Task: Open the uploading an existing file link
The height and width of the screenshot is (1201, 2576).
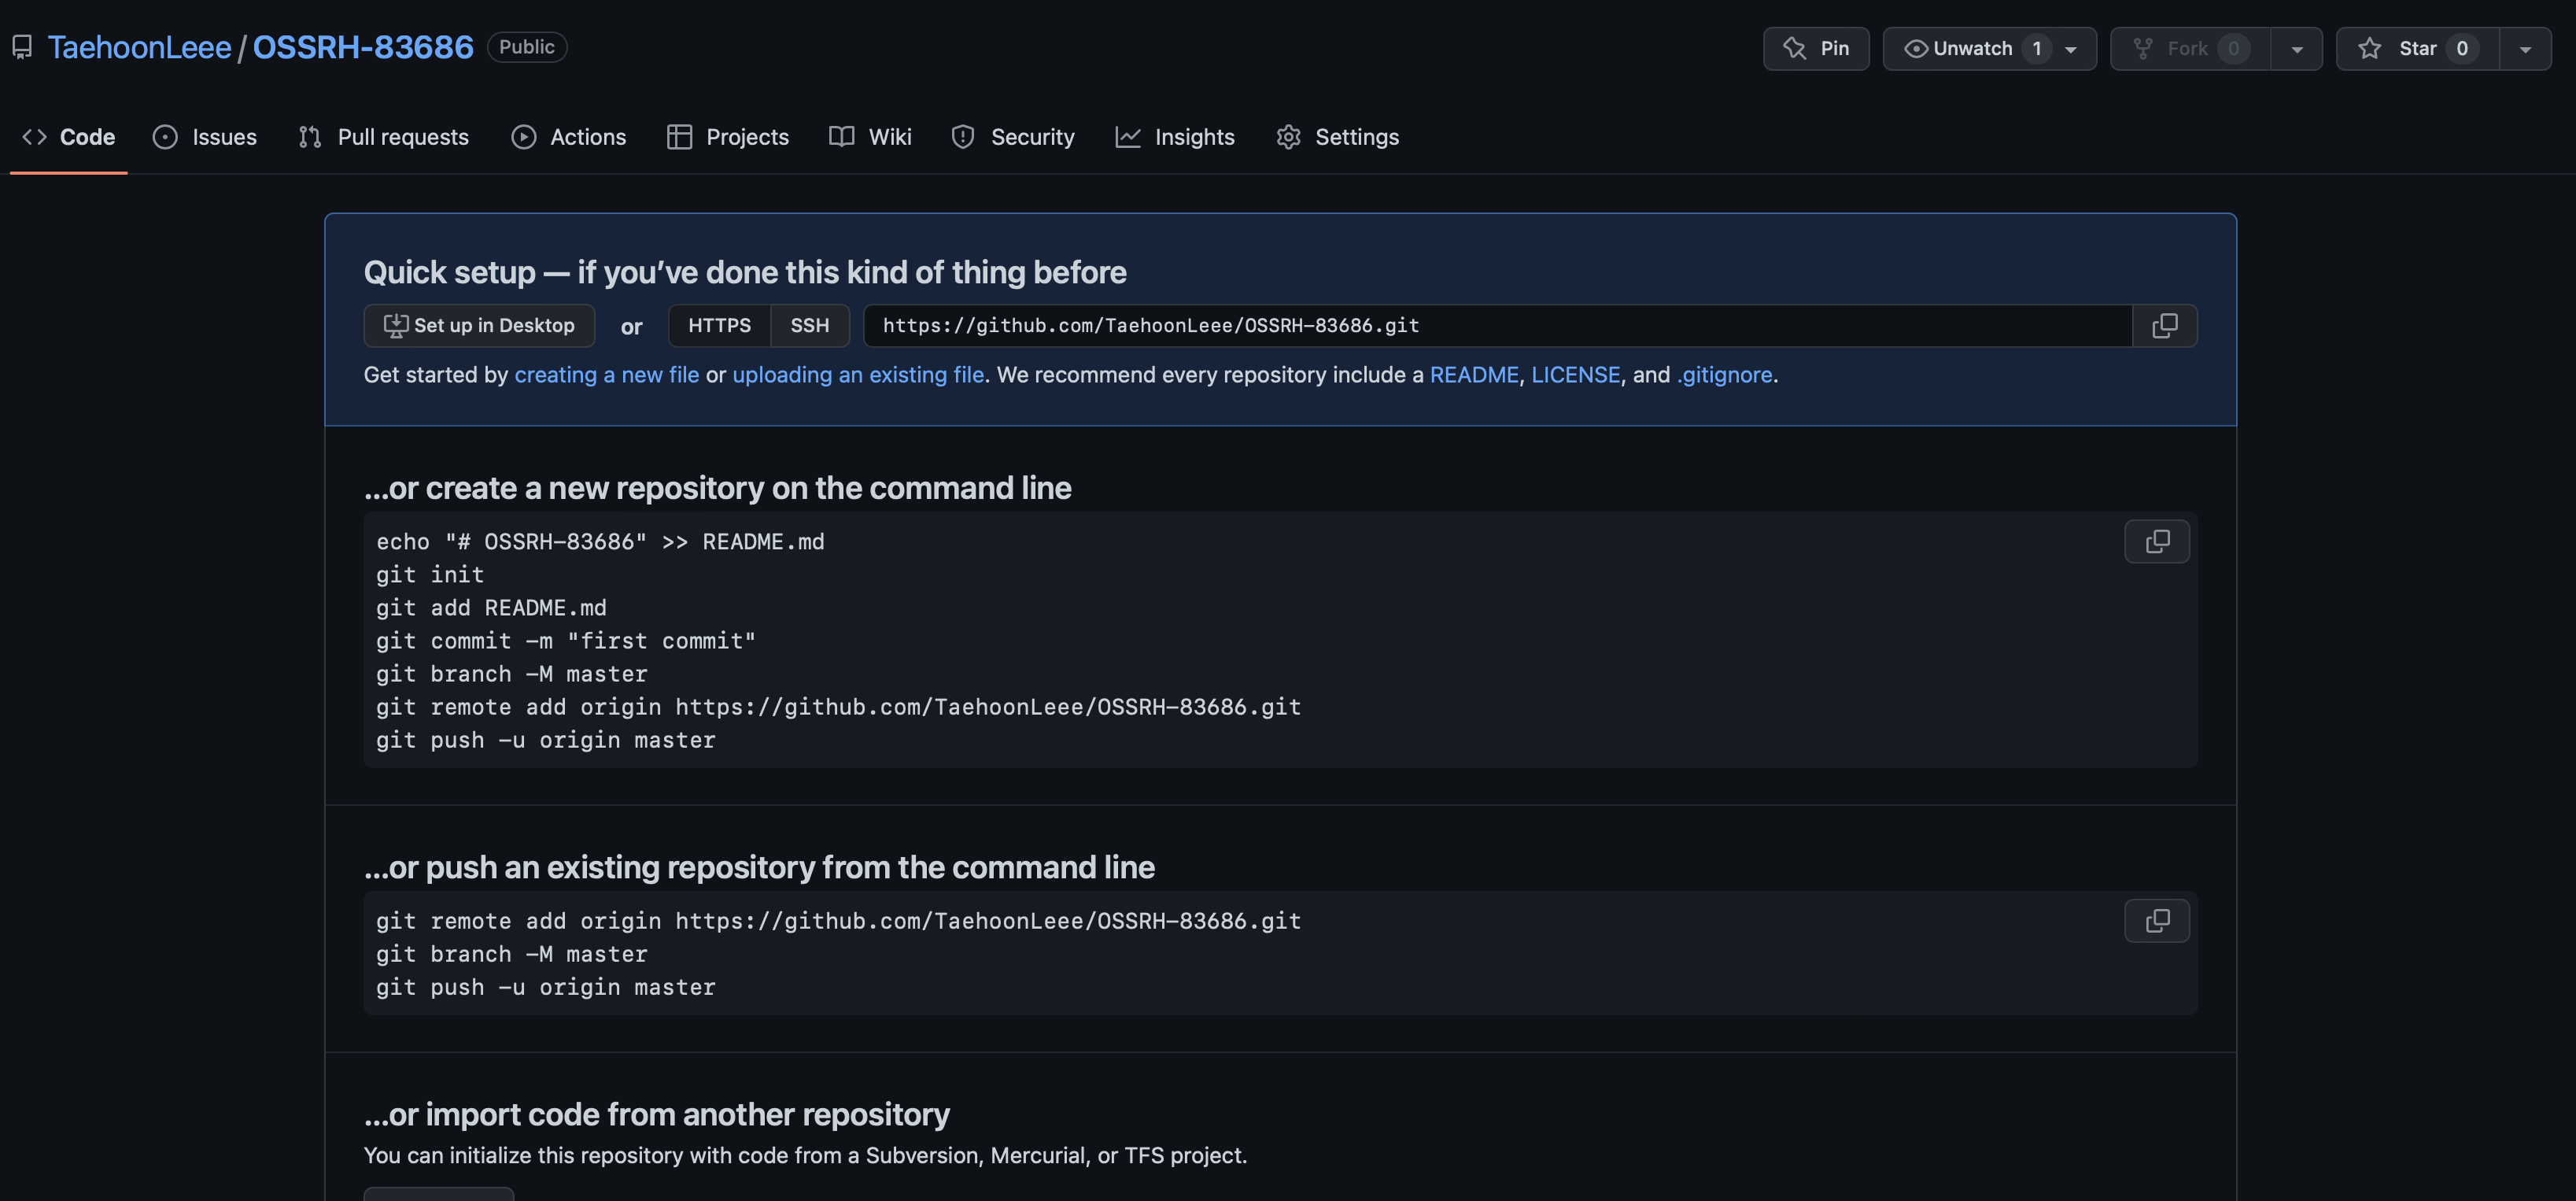Action: 858,375
